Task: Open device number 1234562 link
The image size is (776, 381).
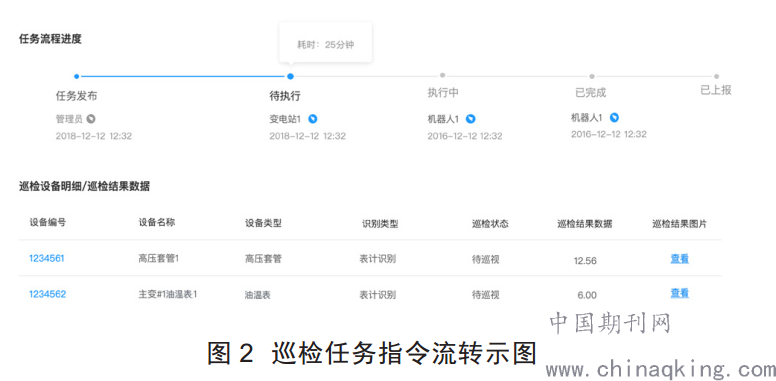Action: pyautogui.click(x=47, y=294)
